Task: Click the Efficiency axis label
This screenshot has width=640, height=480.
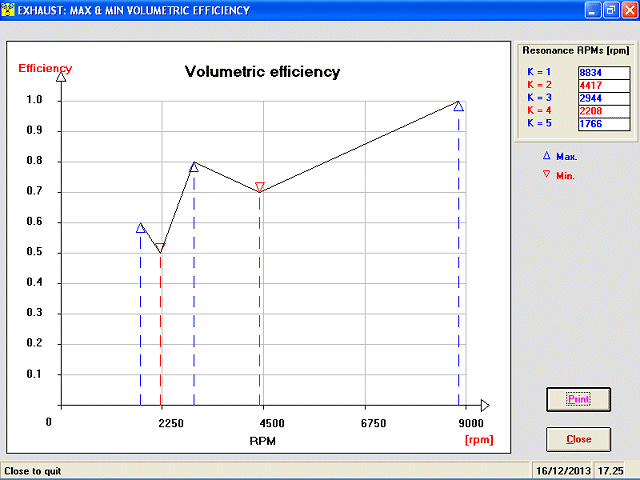Action: [45, 69]
